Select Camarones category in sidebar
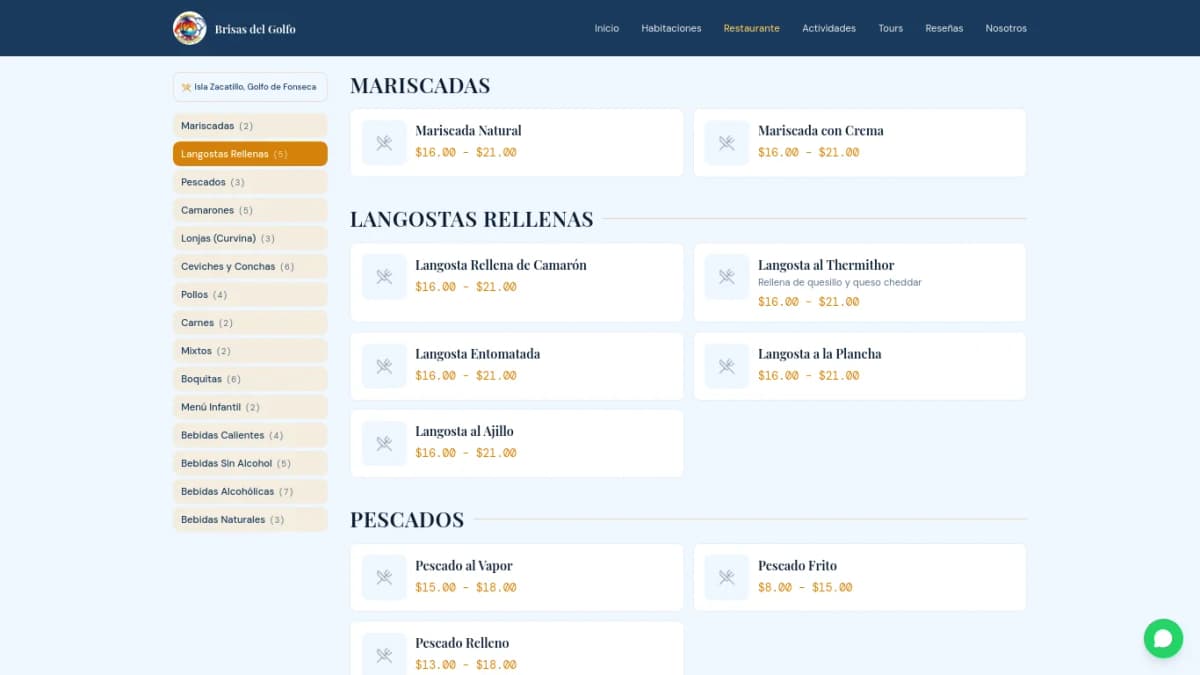Screen dimensions: 1200x675 pyautogui.click(x=250, y=210)
